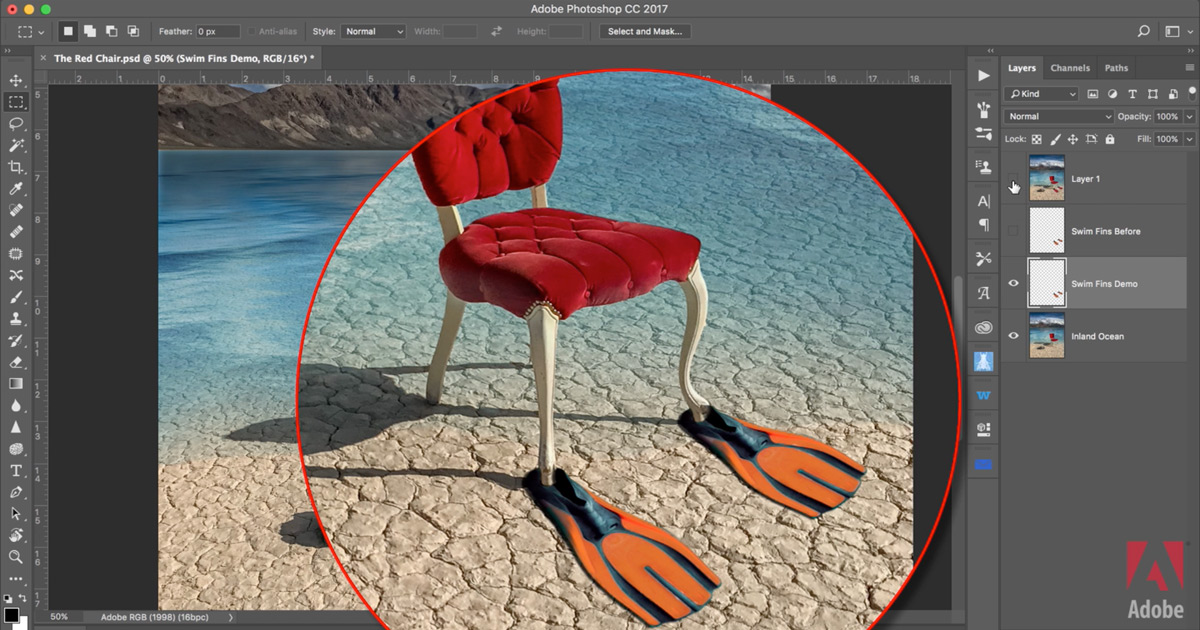Select the Gradient tool

[x=16, y=383]
